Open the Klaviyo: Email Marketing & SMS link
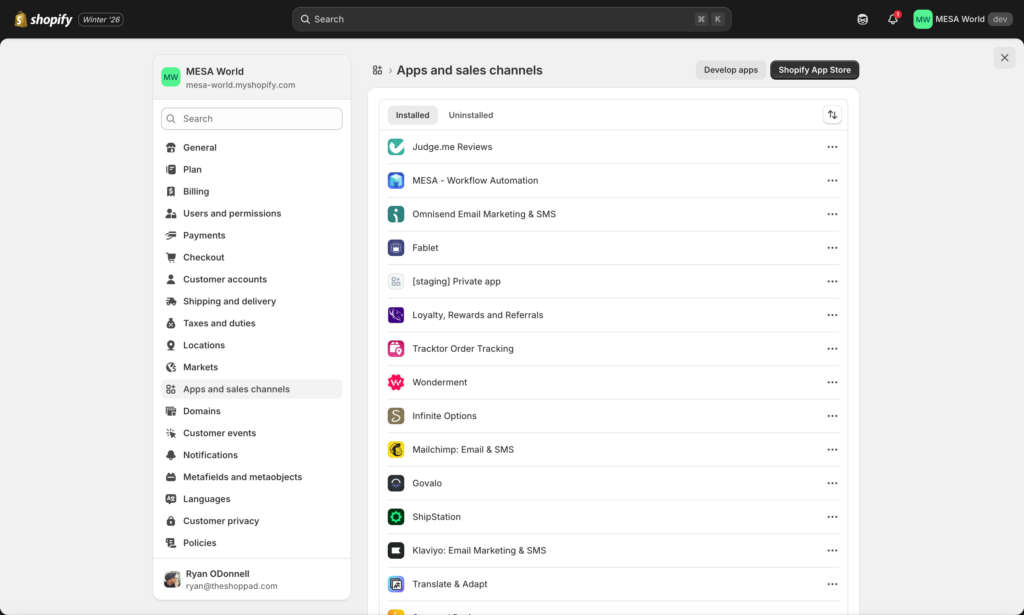The image size is (1024, 615). tap(479, 550)
